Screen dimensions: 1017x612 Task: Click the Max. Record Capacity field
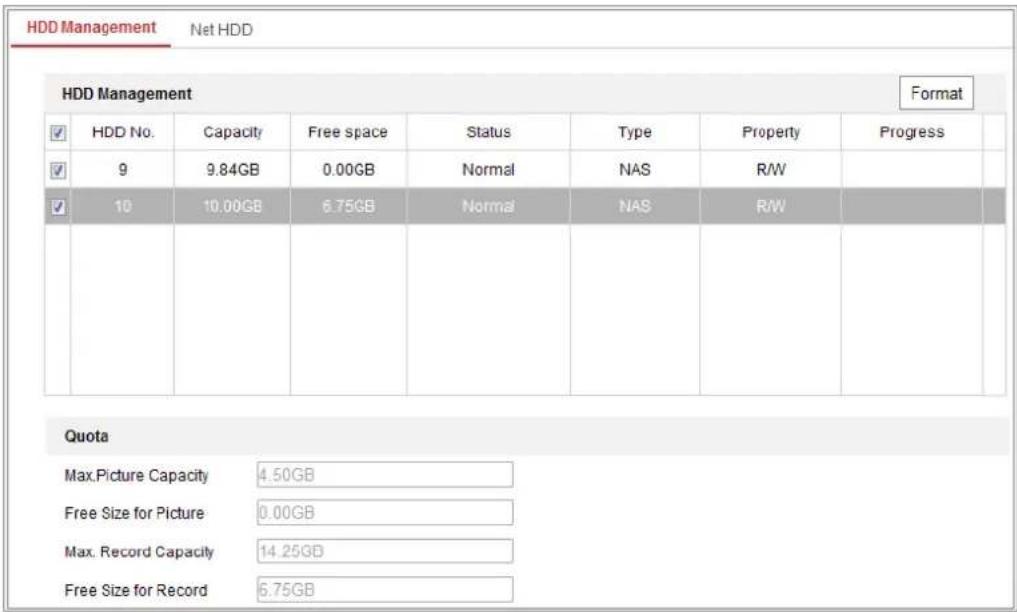coord(385,551)
